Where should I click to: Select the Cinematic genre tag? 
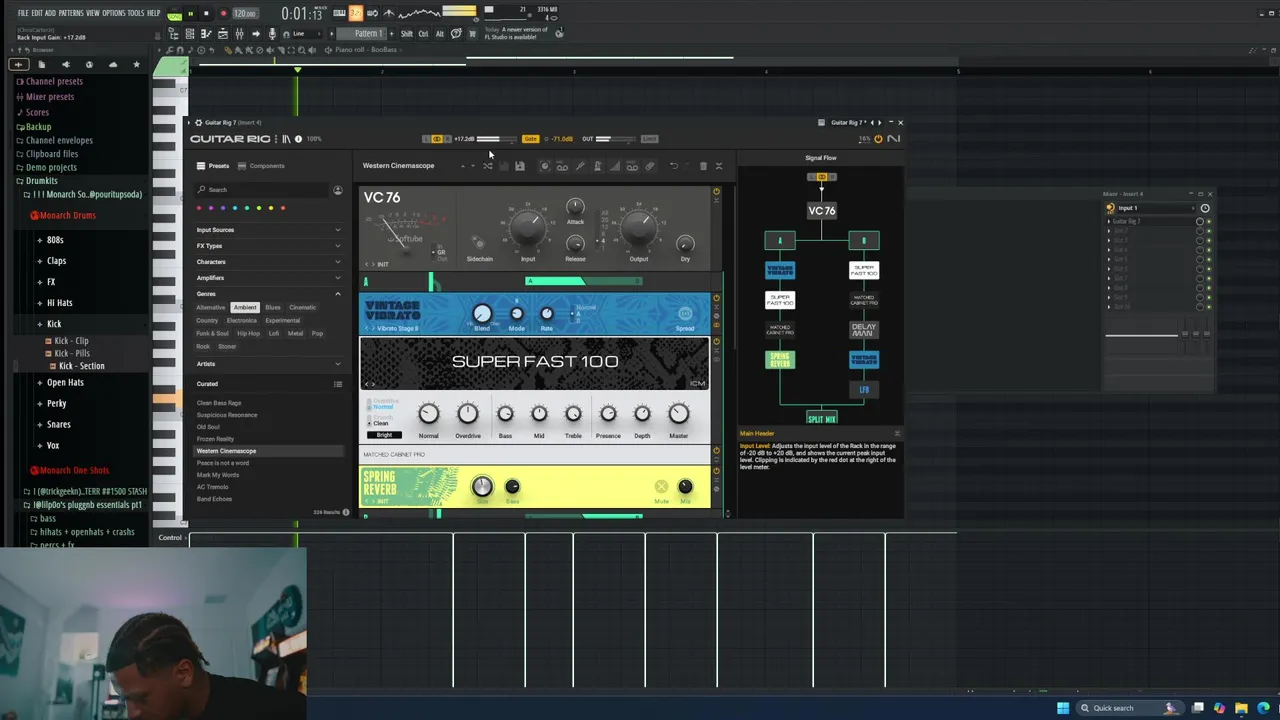click(302, 307)
